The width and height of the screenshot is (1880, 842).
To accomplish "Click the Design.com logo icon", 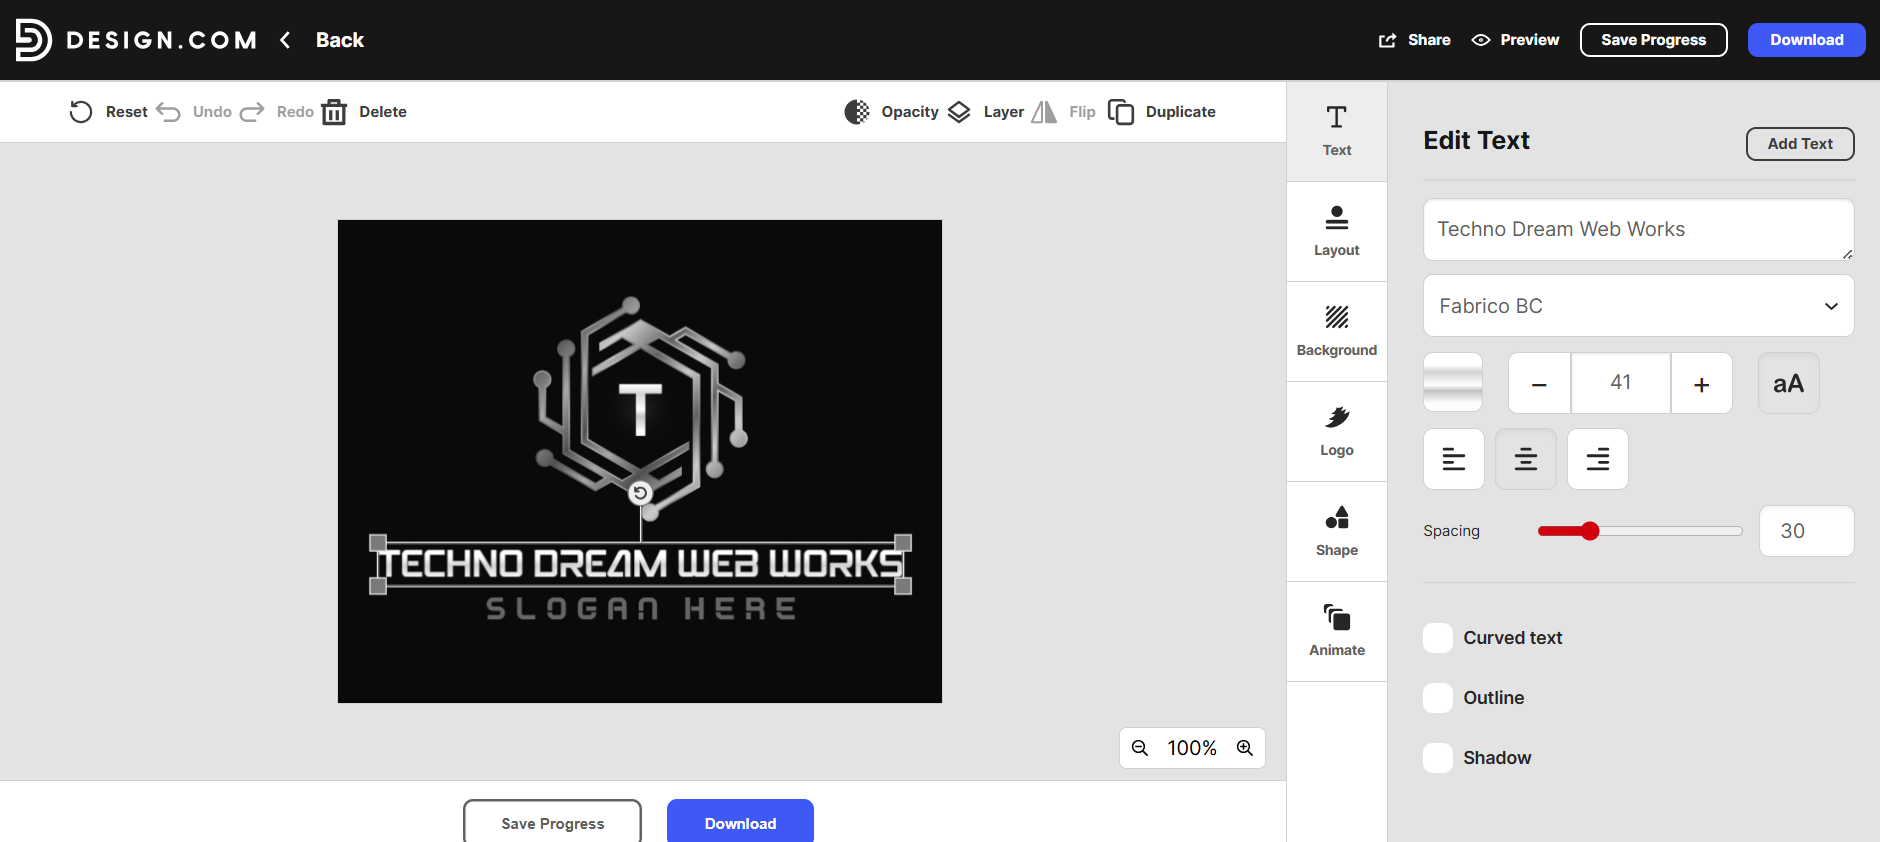I will click(33, 40).
